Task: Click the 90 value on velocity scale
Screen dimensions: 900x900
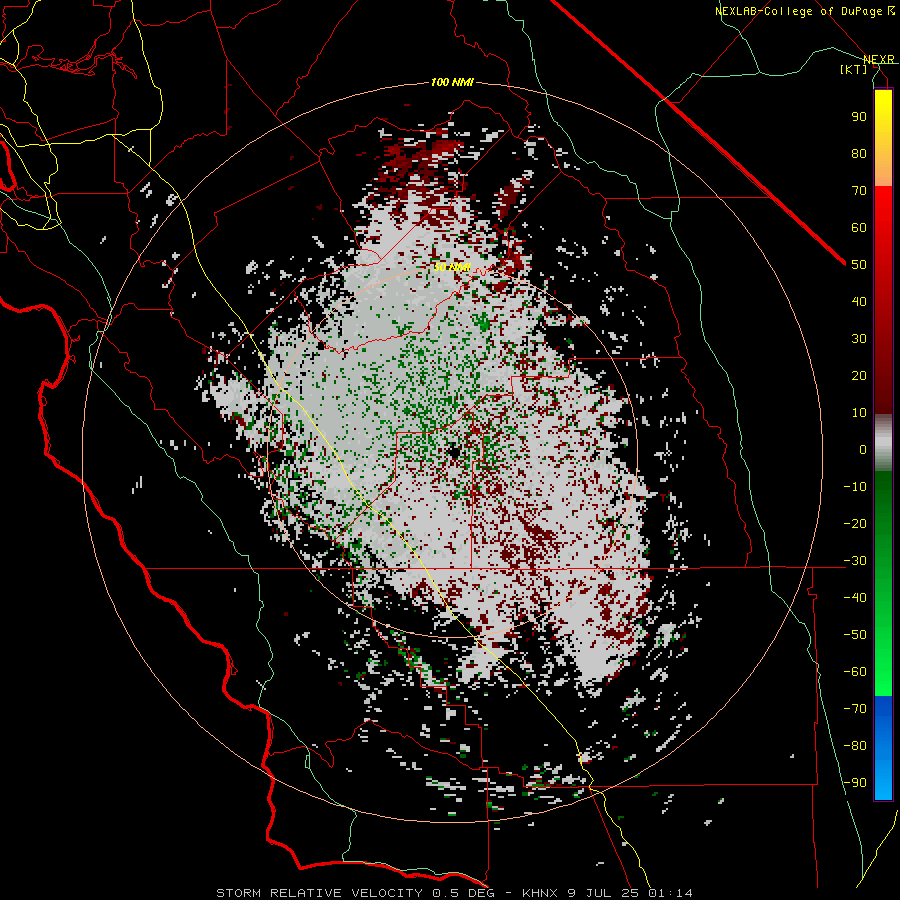Action: point(859,117)
